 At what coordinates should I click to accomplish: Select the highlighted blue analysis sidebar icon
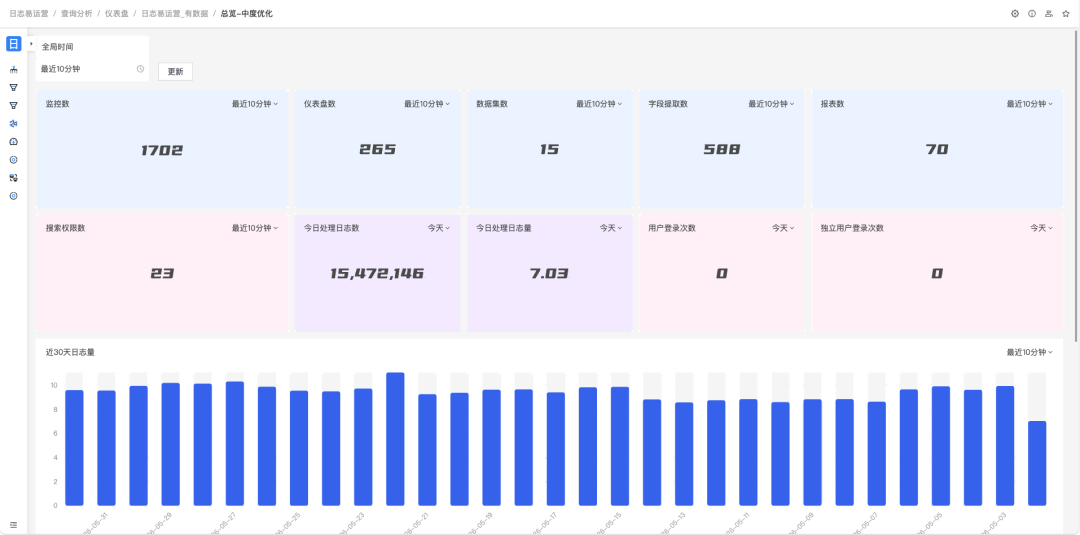pyautogui.click(x=13, y=123)
